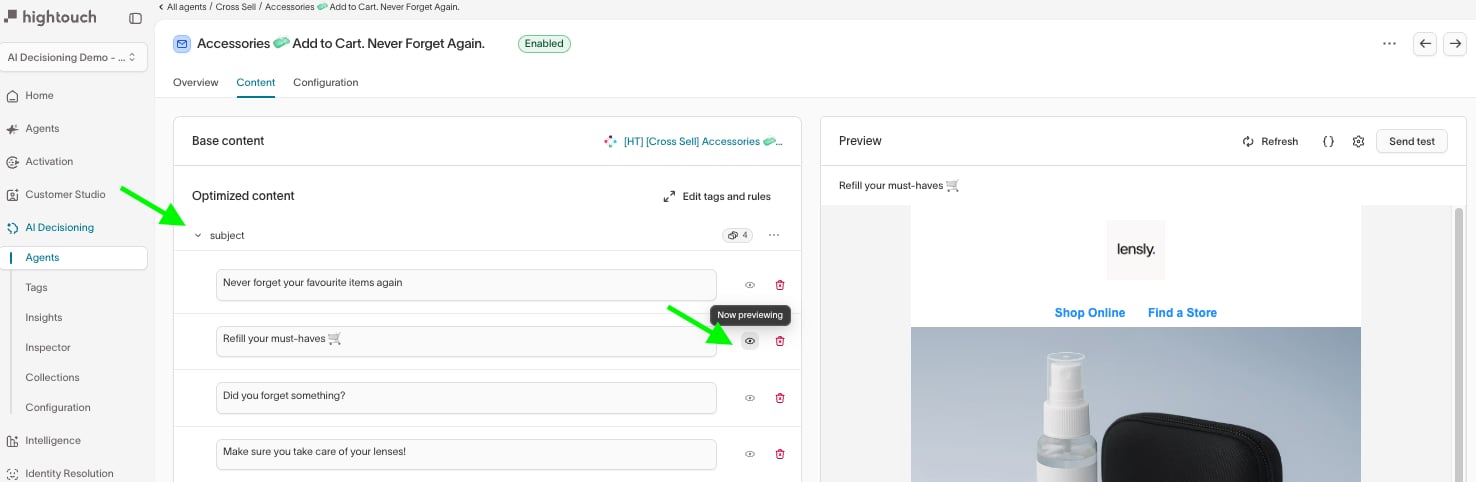Screen dimensions: 1476x482
Task: Click Send test button
Action: 1412,142
